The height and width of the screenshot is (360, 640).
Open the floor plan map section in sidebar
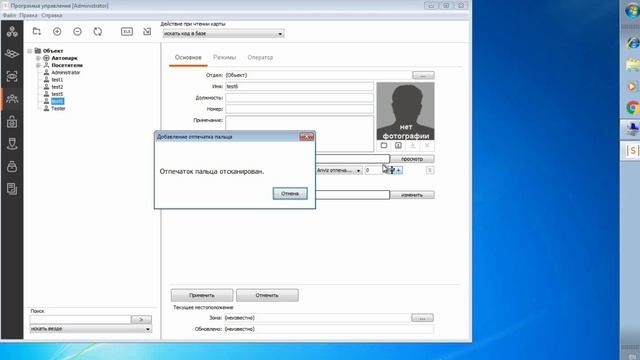pos(12,54)
